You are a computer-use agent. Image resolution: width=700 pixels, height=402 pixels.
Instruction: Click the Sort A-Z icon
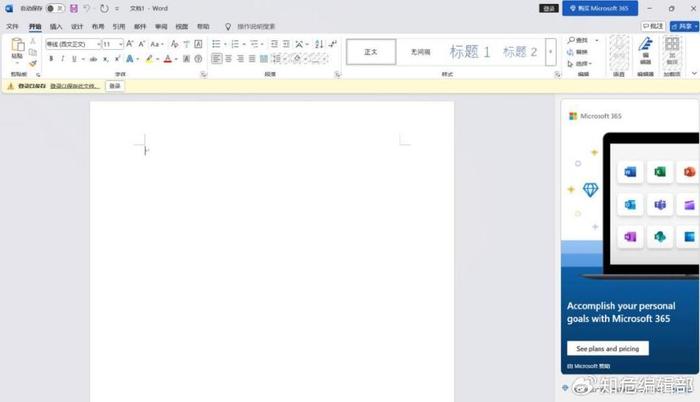pos(319,44)
